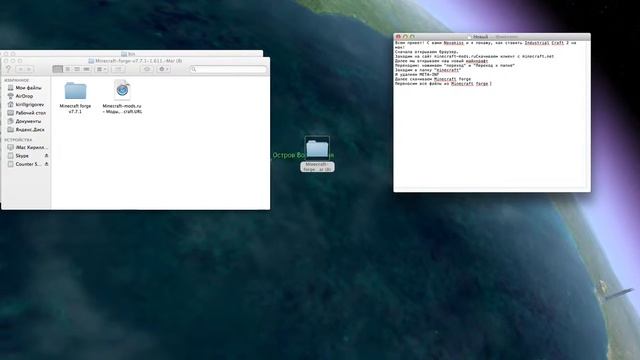Close the text editor window
Viewport: 640px width, 360px height.
pos(398,37)
